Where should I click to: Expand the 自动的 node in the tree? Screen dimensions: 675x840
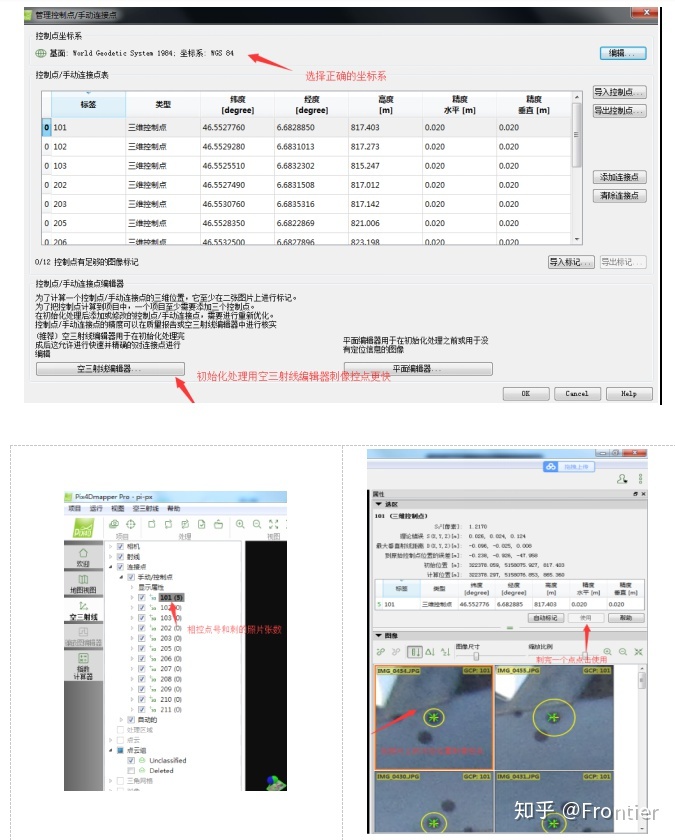(122, 719)
